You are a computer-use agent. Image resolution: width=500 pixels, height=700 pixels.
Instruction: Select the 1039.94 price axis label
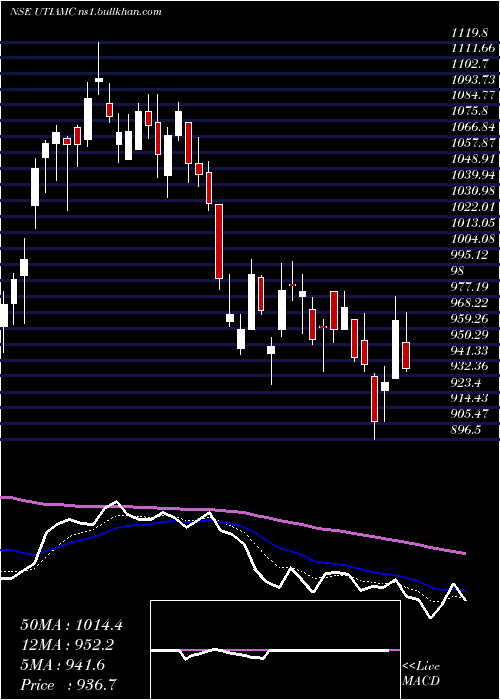473,175
